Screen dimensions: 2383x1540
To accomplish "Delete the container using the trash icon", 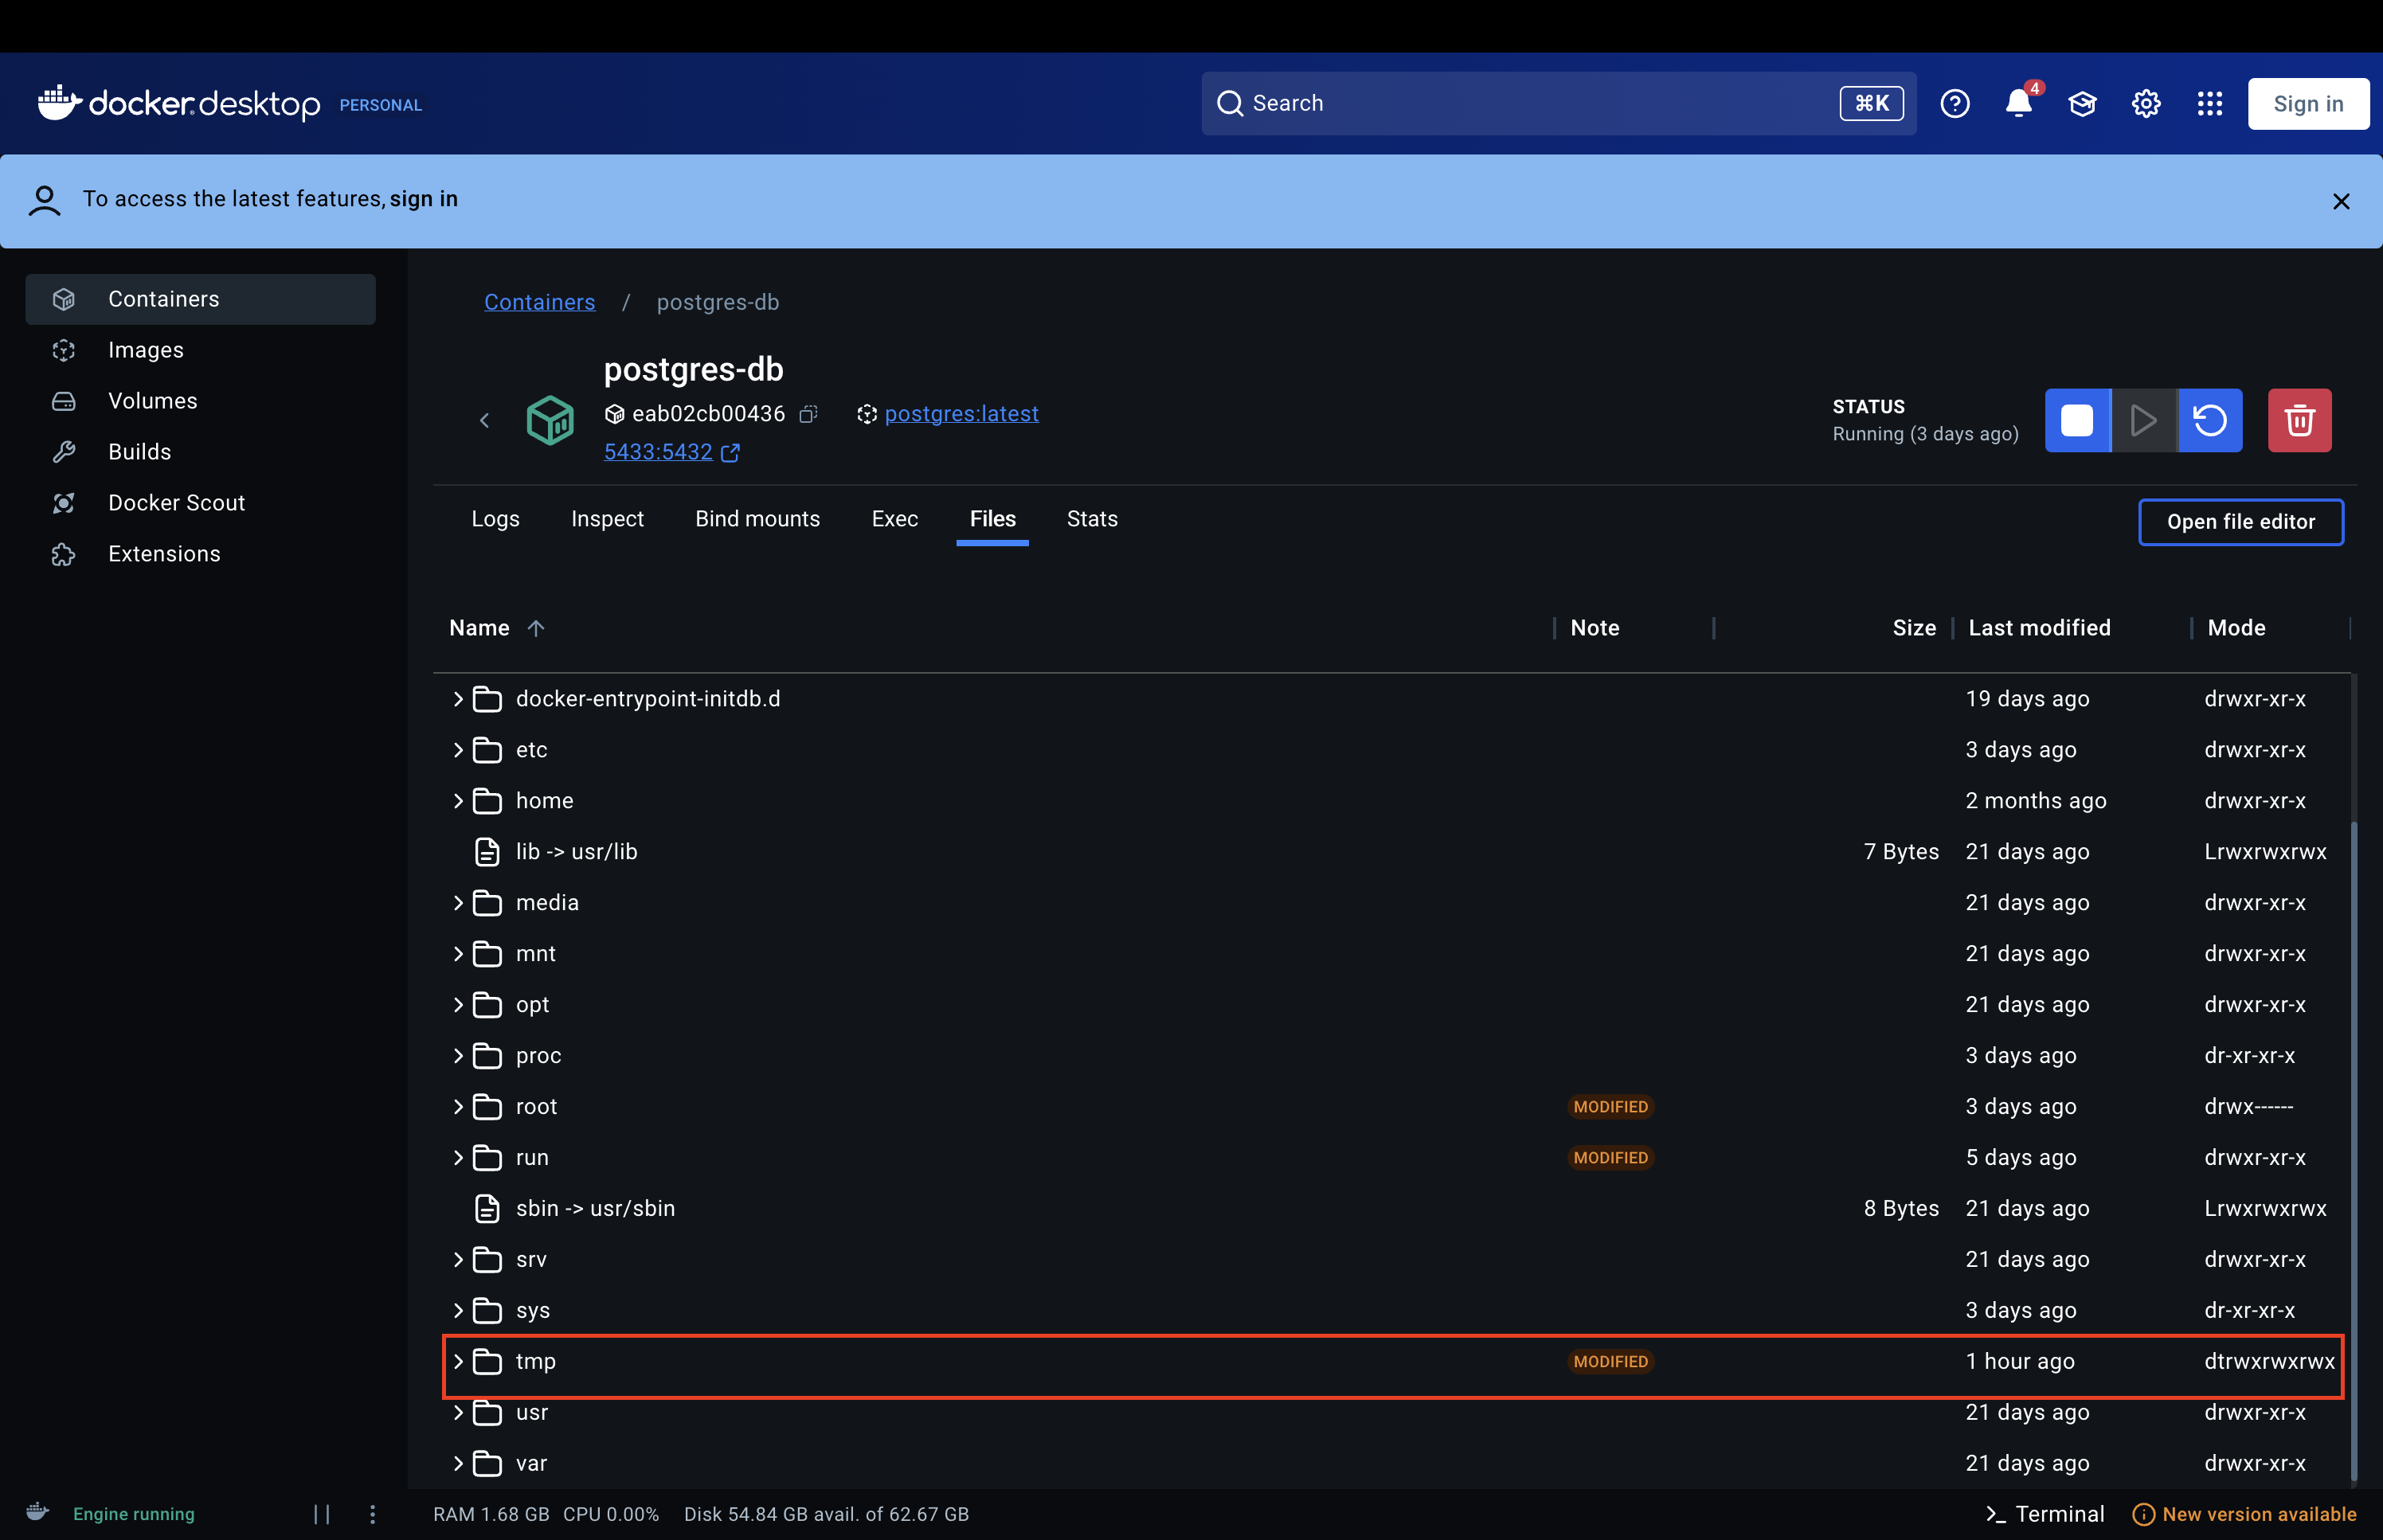I will [x=2299, y=420].
